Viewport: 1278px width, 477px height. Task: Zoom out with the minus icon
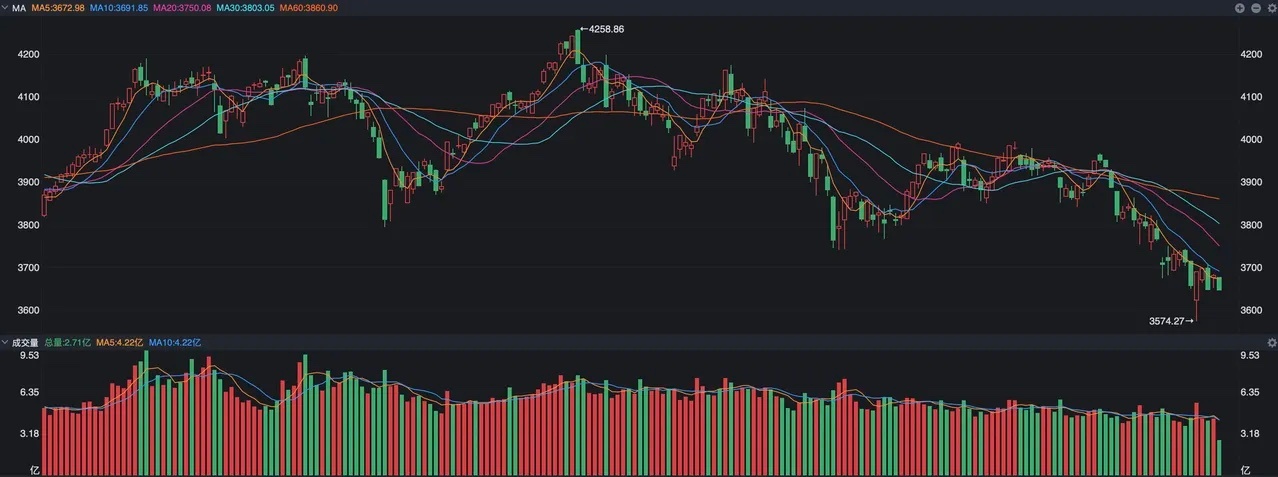[x=1256, y=8]
